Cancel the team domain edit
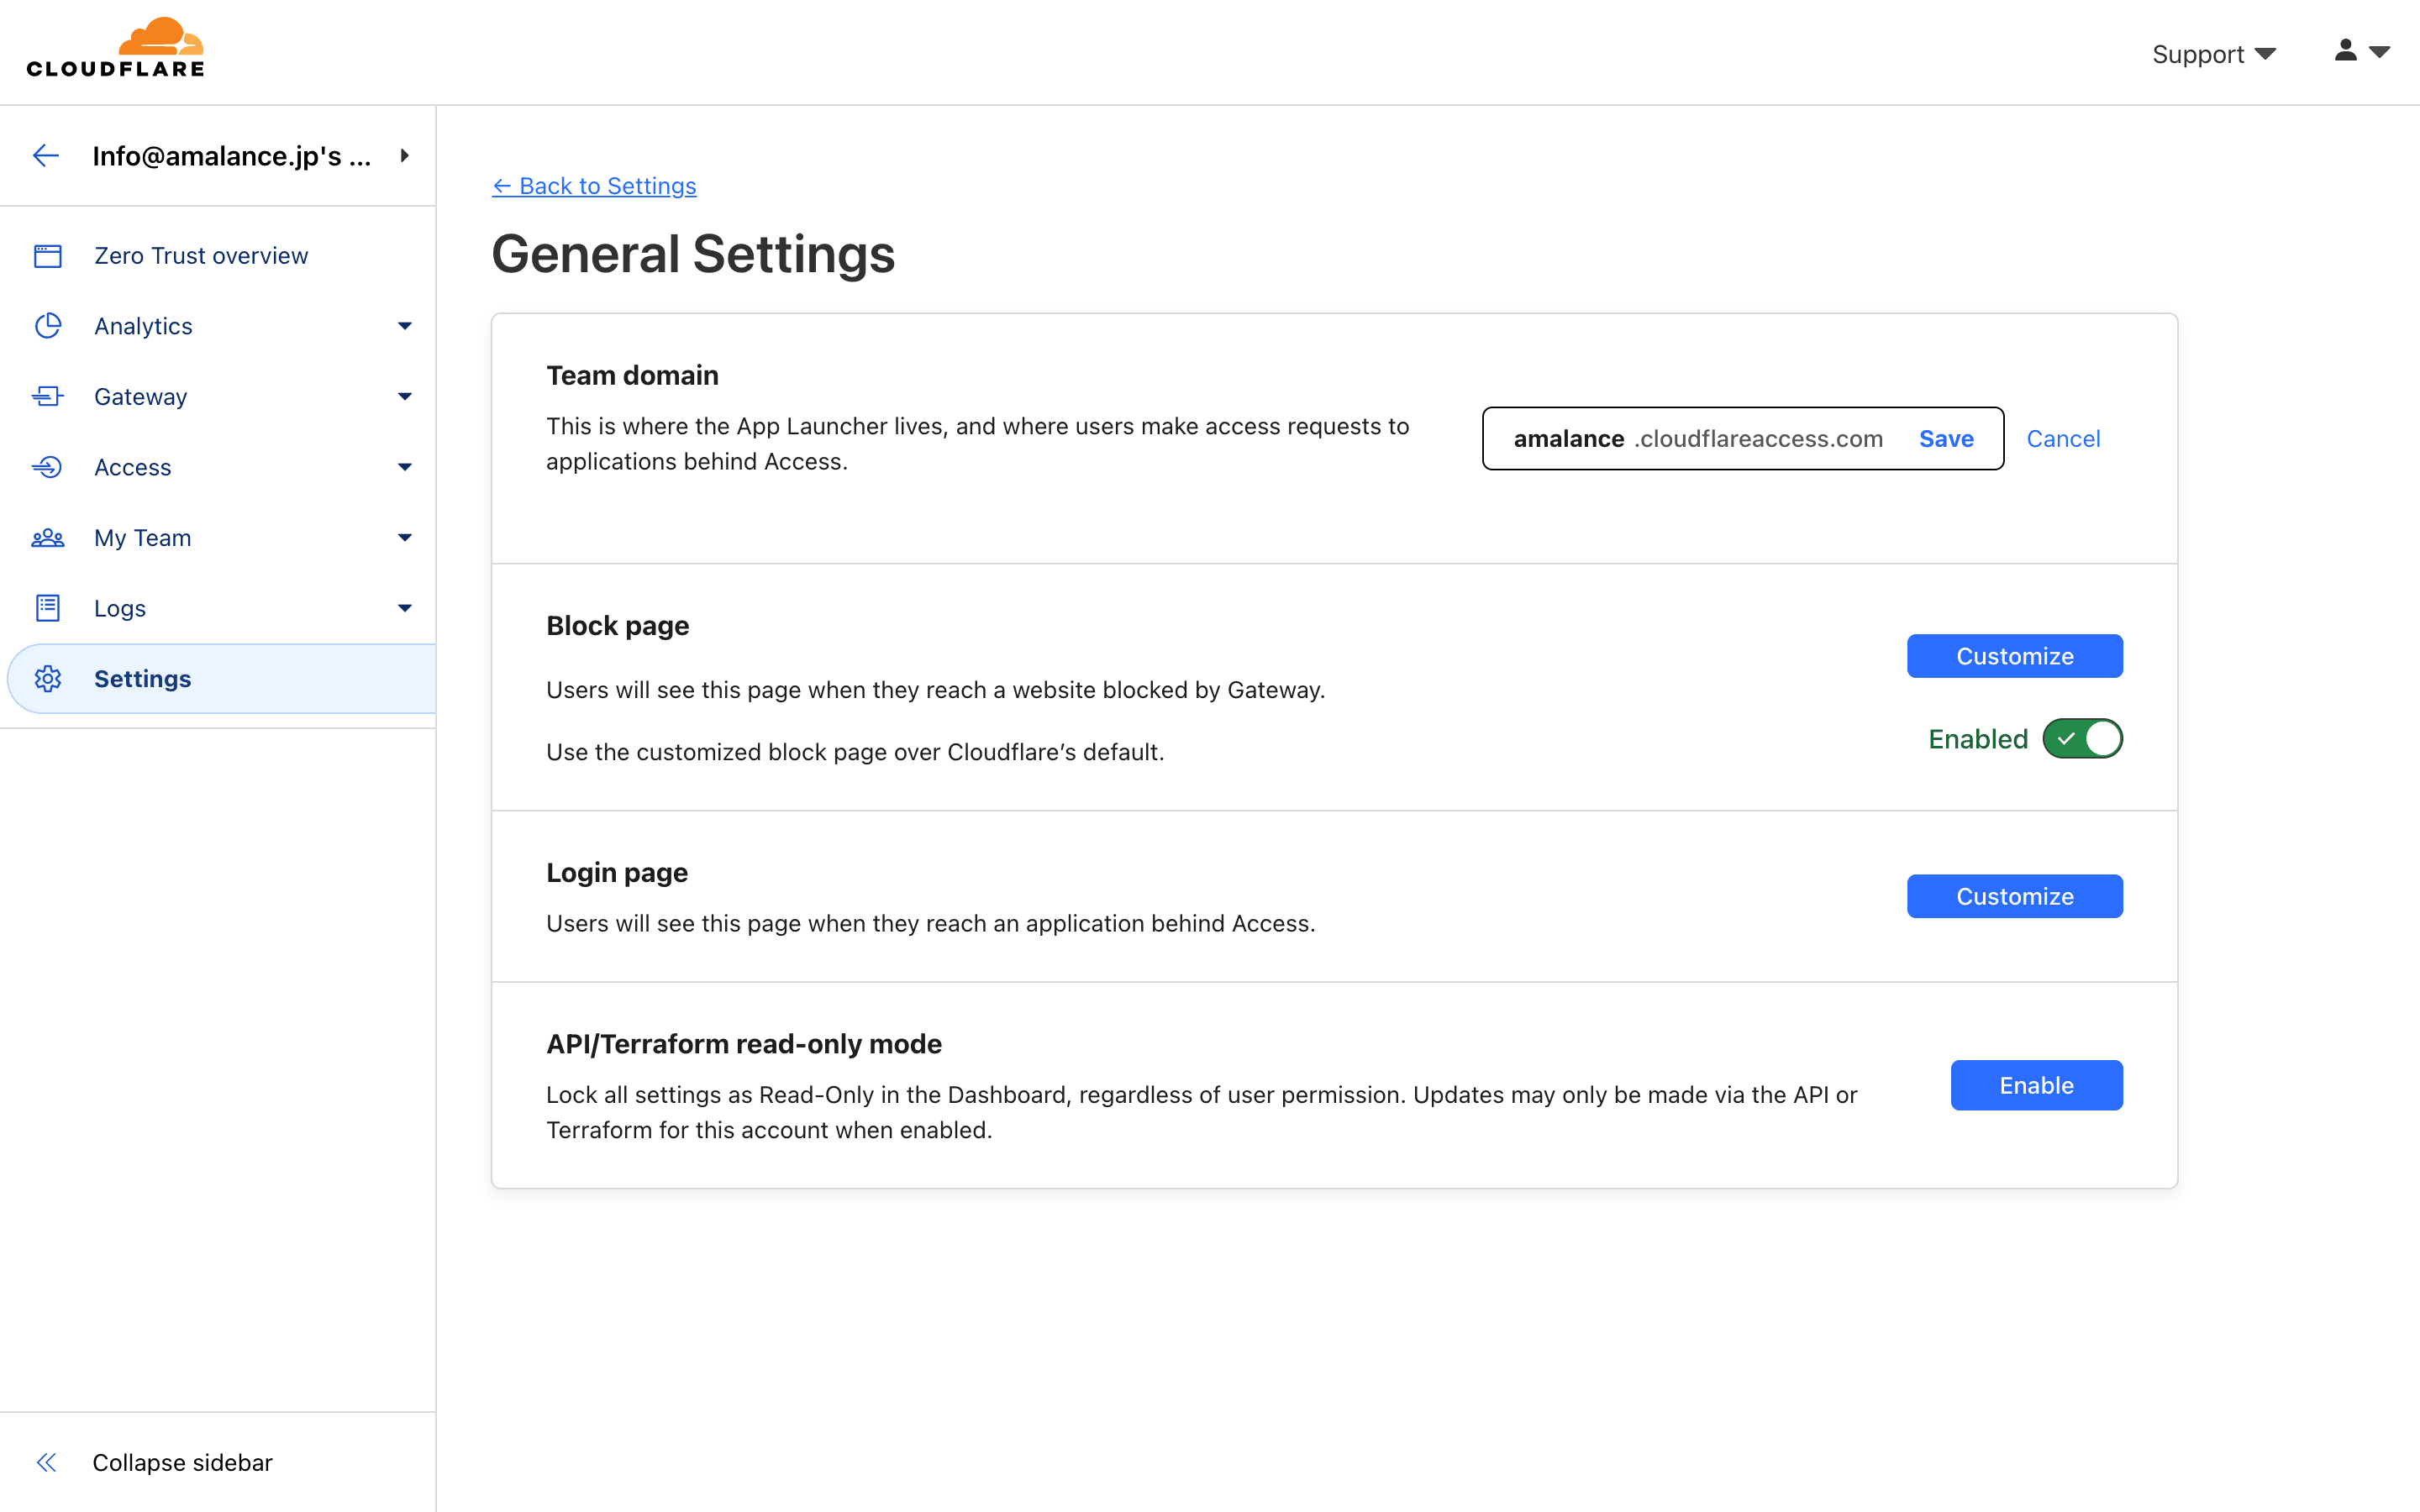The width and height of the screenshot is (2420, 1512). coord(2063,438)
